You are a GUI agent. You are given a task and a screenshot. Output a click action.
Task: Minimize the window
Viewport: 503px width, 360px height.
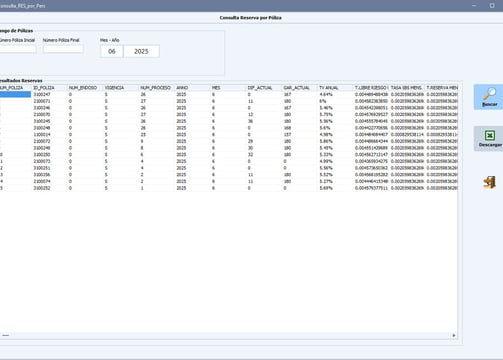pos(474,6)
